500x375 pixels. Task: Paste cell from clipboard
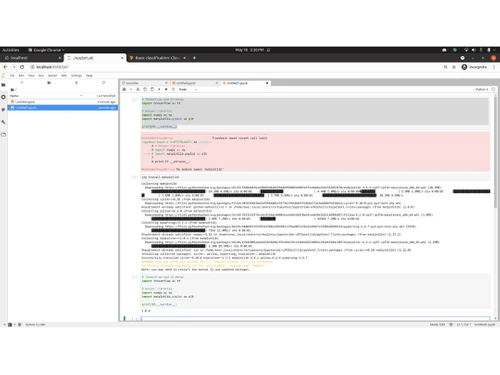152,89
